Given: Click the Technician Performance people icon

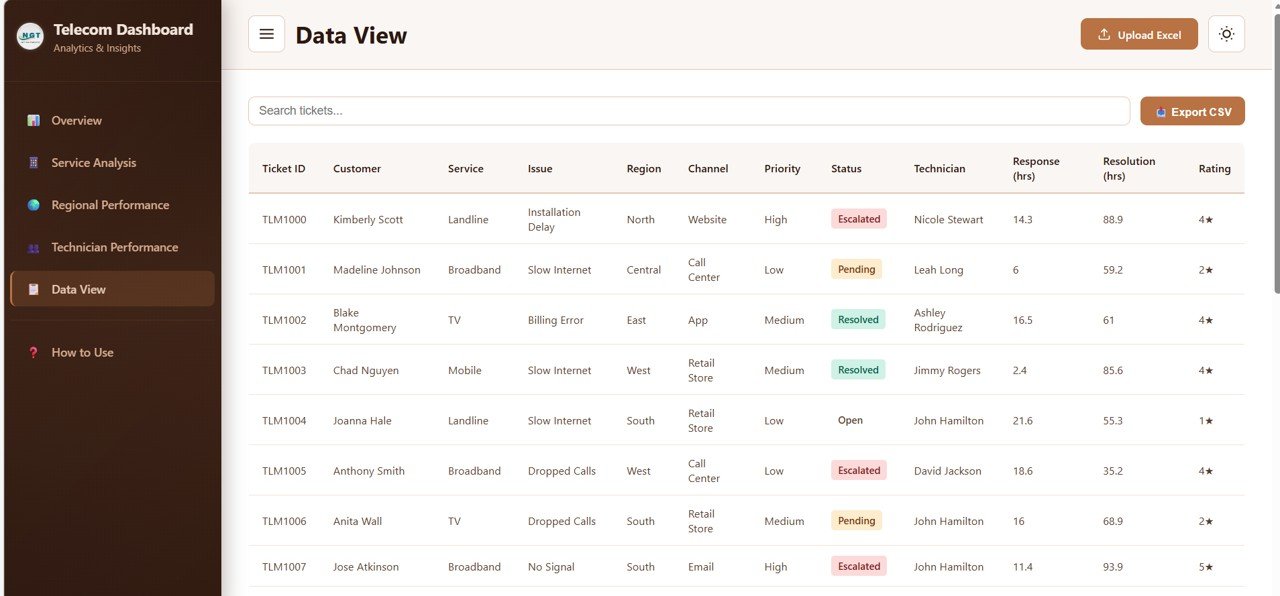Looking at the screenshot, I should (x=36, y=247).
